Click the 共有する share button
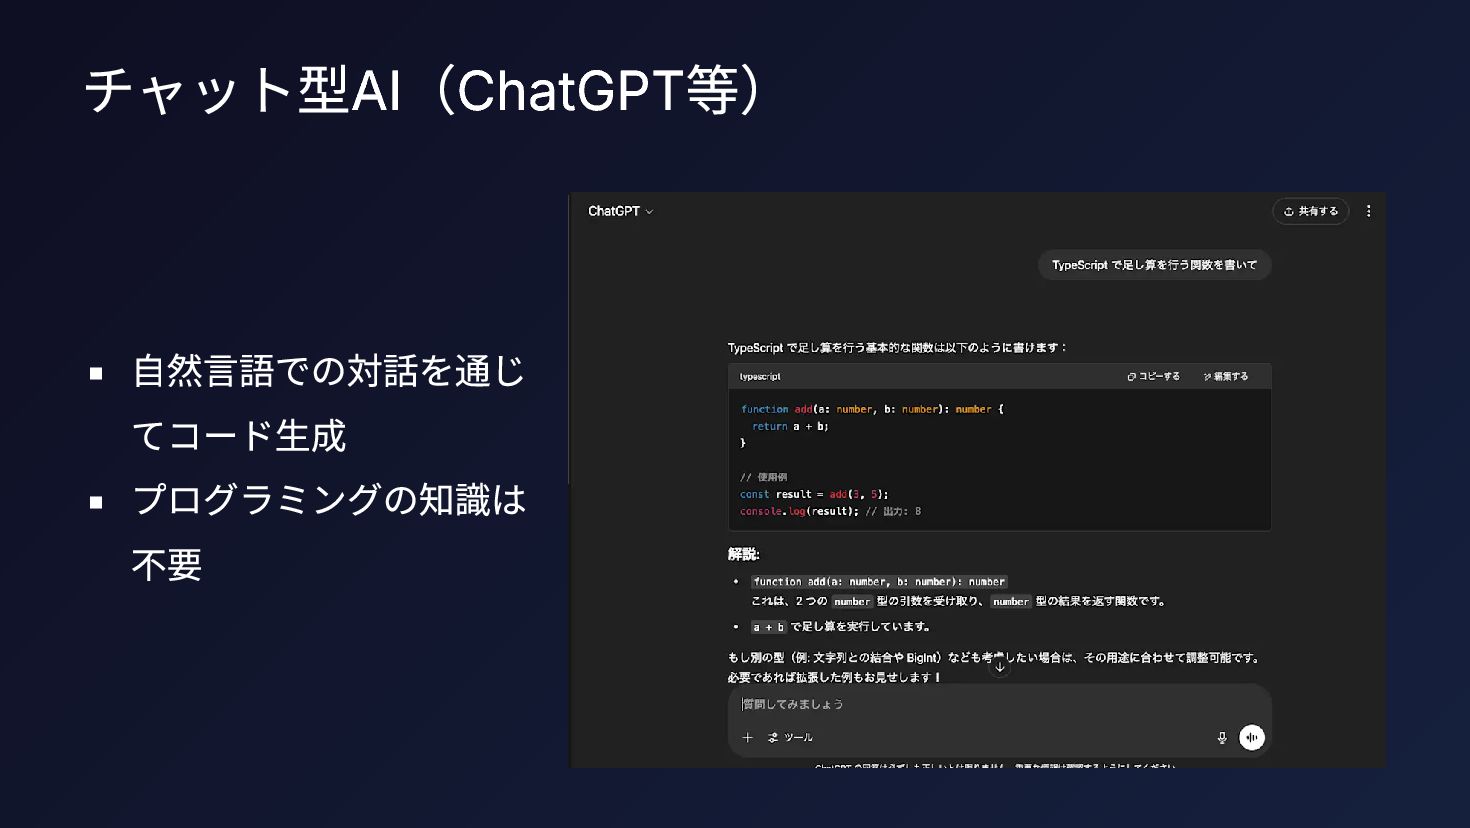The image size is (1470, 828). pyautogui.click(x=1310, y=211)
